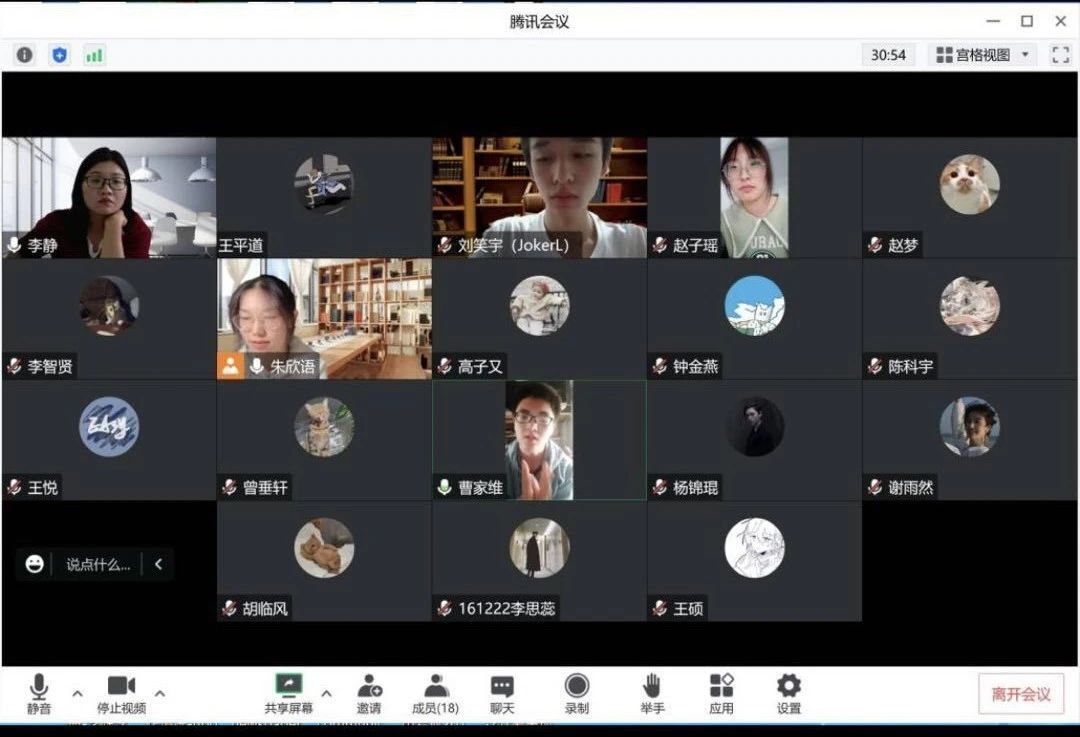Enter fullscreen mode using top-right icon
Screen dimensions: 1080x737
click(x=1060, y=55)
